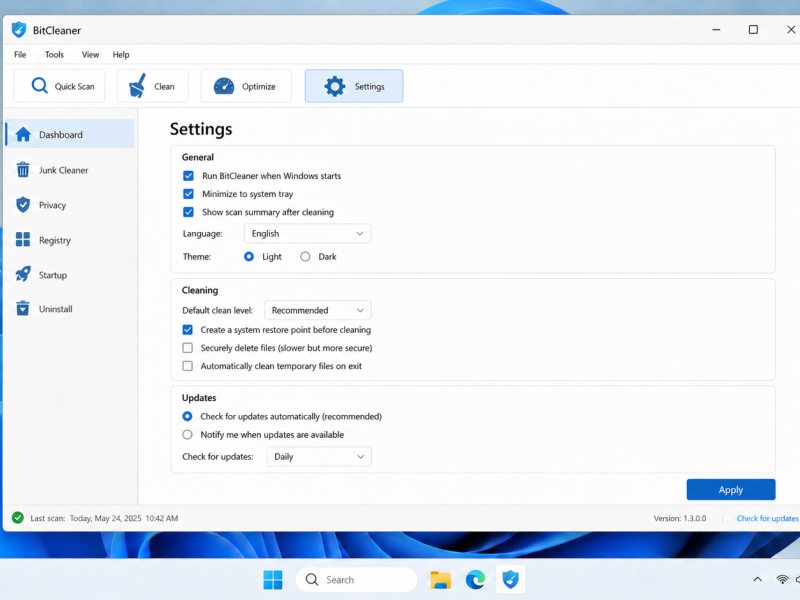Click the Updates section heading

click(x=199, y=397)
